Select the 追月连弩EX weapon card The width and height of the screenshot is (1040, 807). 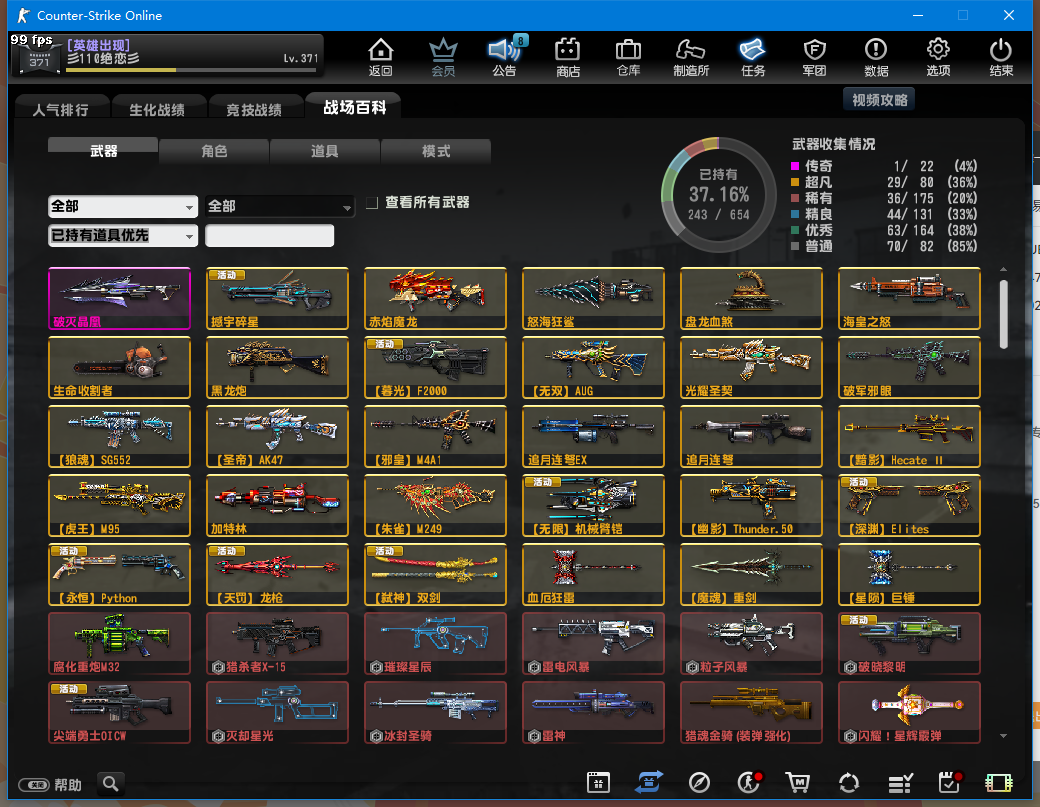(x=593, y=436)
